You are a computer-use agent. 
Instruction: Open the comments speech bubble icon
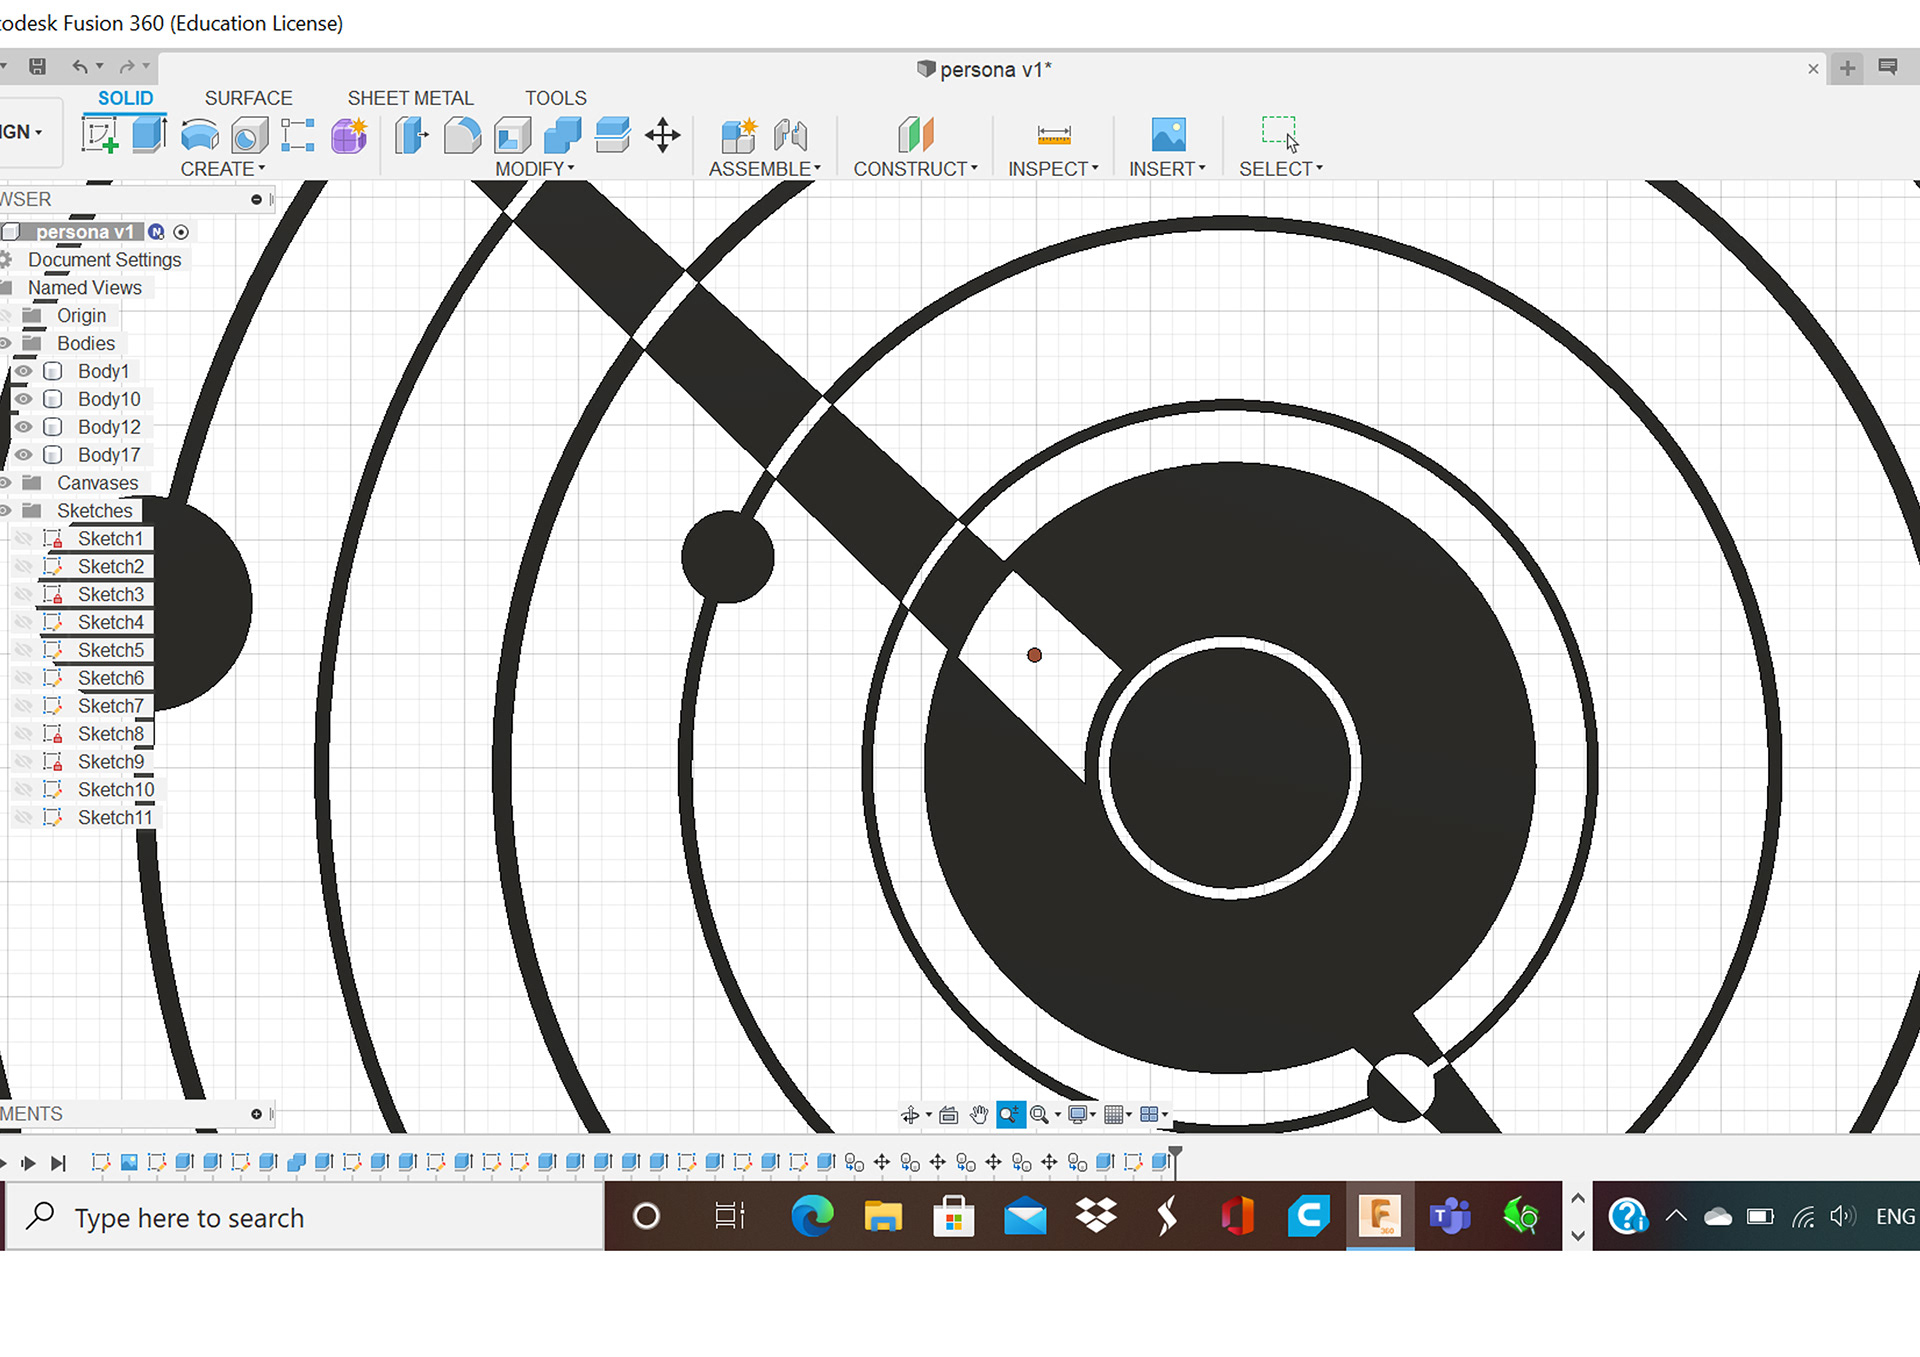pos(1888,67)
